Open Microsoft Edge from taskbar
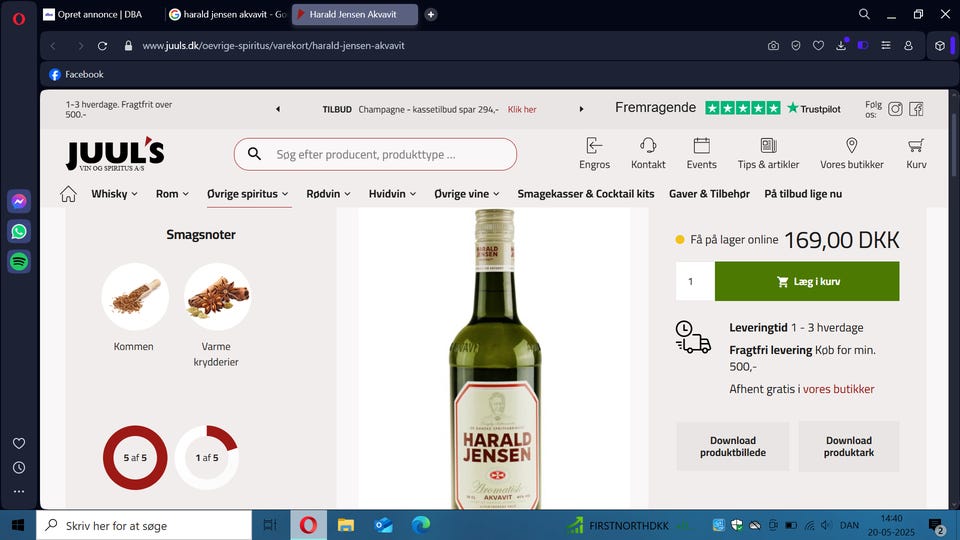The width and height of the screenshot is (960, 540). tap(421, 525)
